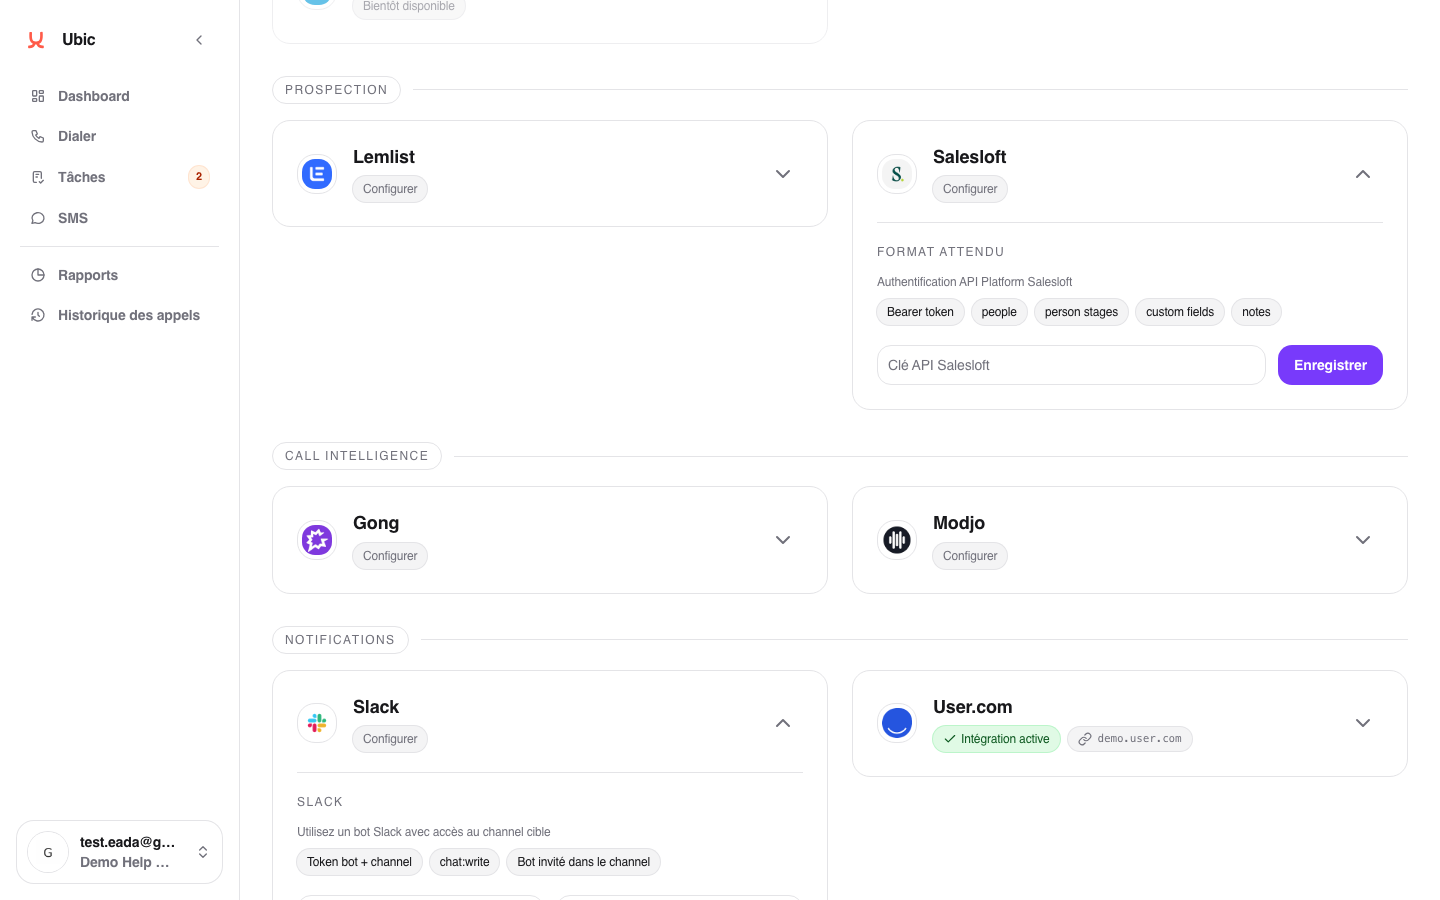
Task: Click the Enregistrer button
Action: (x=1330, y=365)
